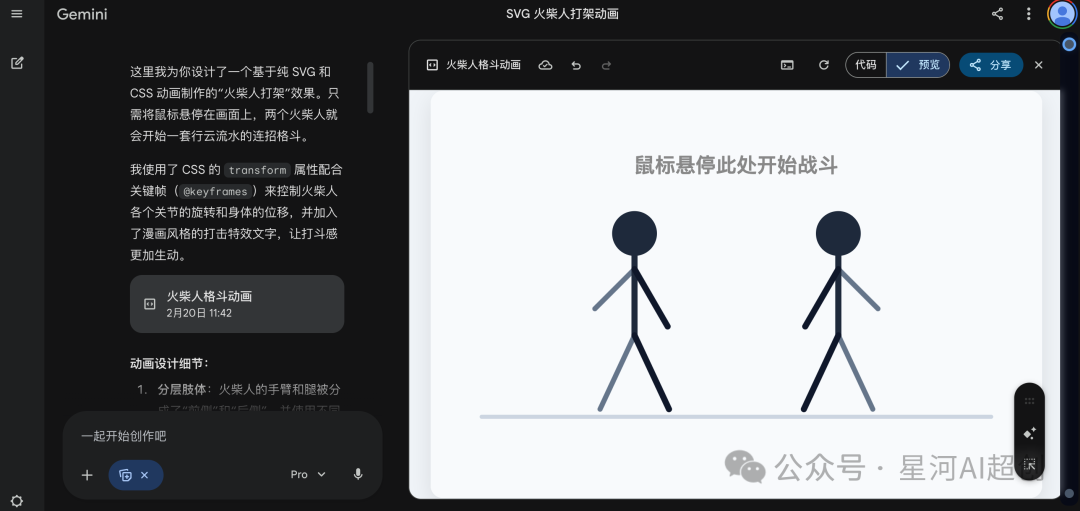This screenshot has width=1080, height=511.
Task: Start a new chat with compose icon
Action: click(16, 63)
